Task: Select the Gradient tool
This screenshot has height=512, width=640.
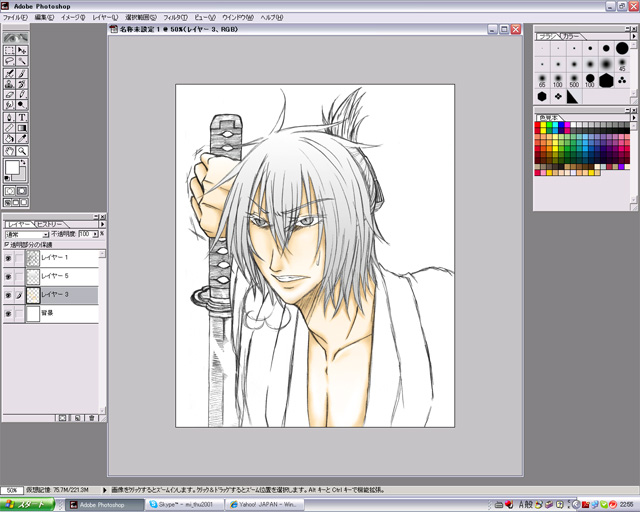Action: pos(22,128)
